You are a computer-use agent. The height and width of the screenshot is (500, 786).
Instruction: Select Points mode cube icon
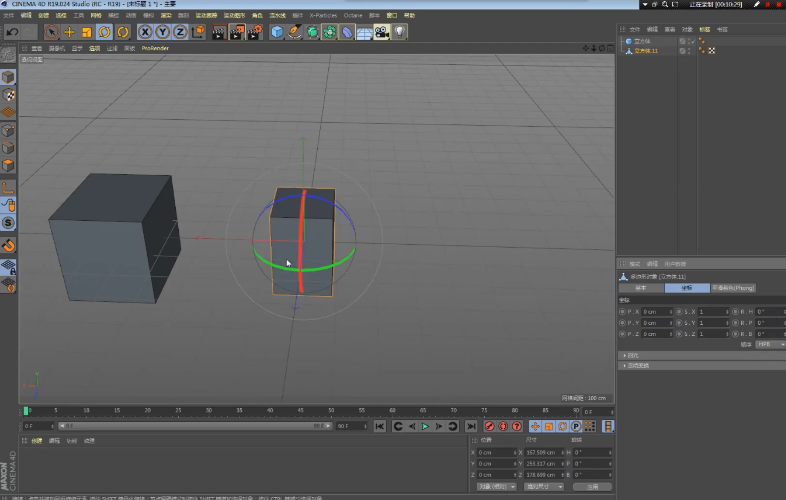(8, 130)
